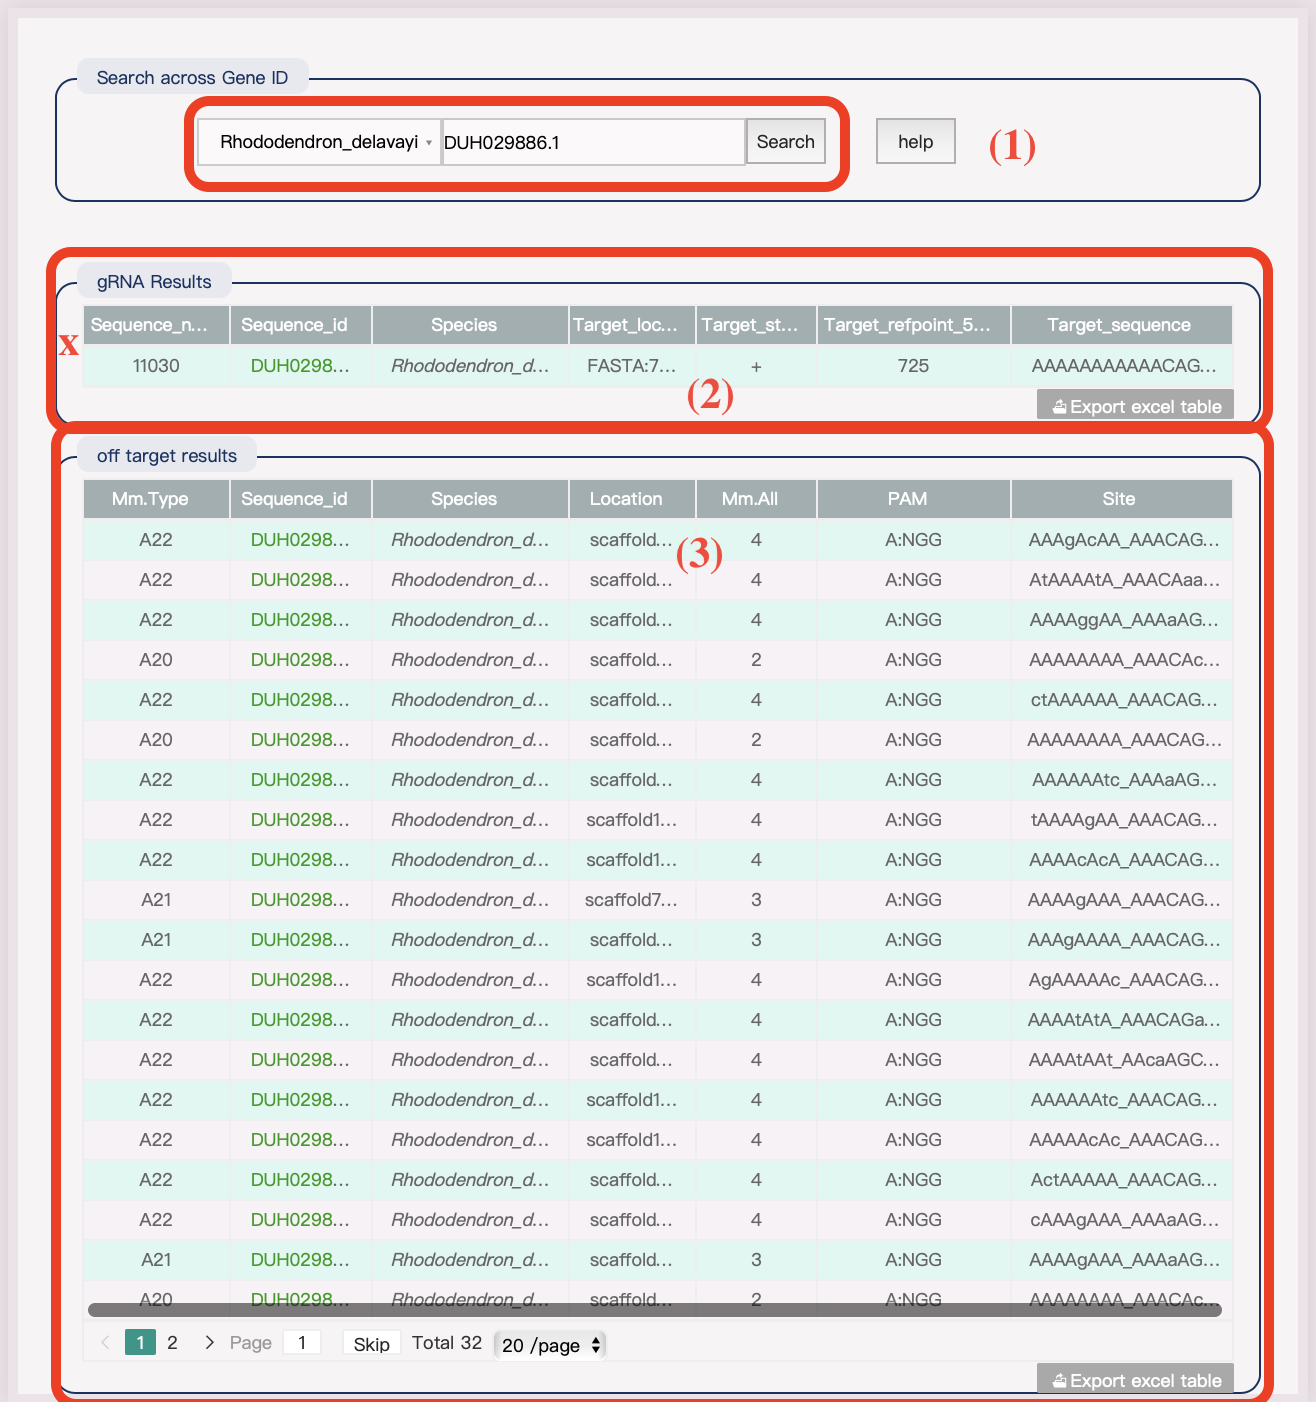Click Target_loc... column header
1316x1402 pixels.
click(x=632, y=325)
